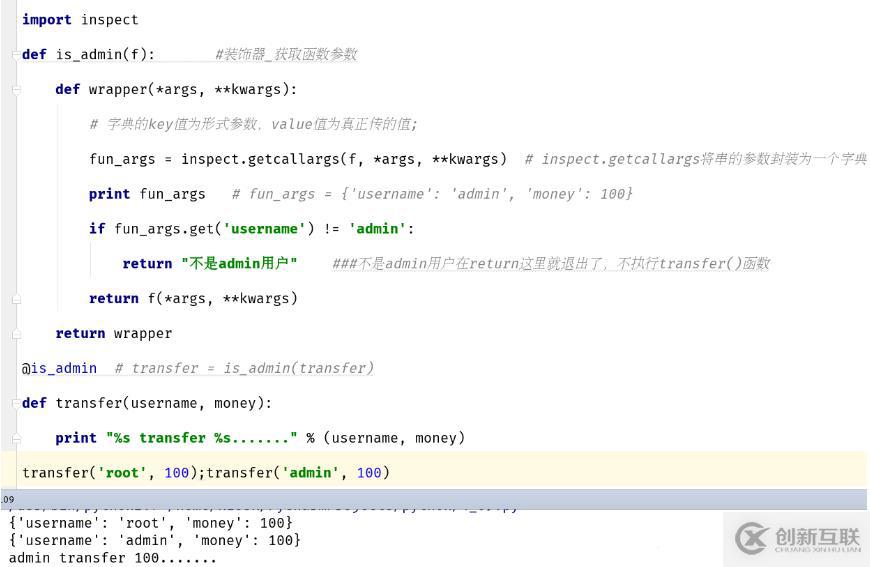Collapse the is_admin function fold marker

(16, 54)
